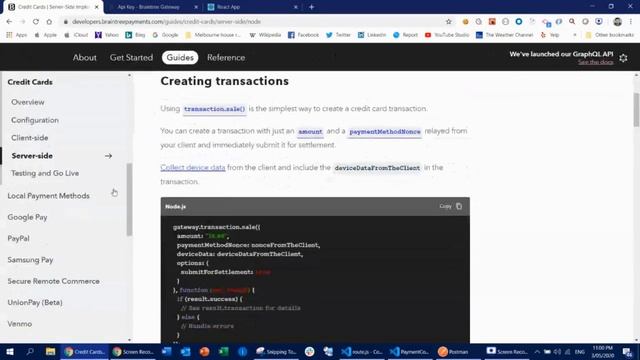This screenshot has width=640, height=360.
Task: Open the Chrome three-dot menu
Action: (631, 22)
